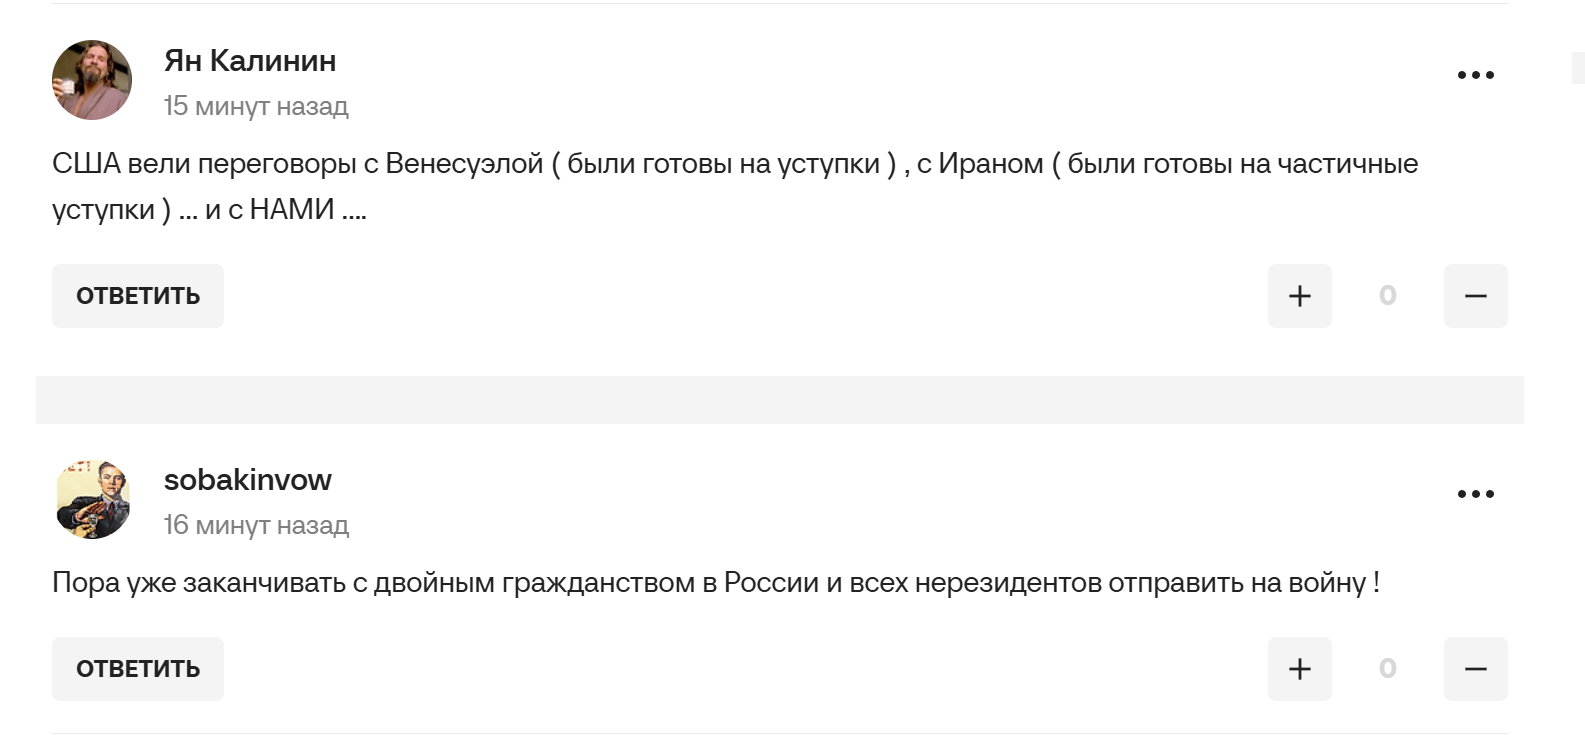Upvote Ян Калинин's comment with plus
This screenshot has height=747, width=1585.
click(1299, 296)
